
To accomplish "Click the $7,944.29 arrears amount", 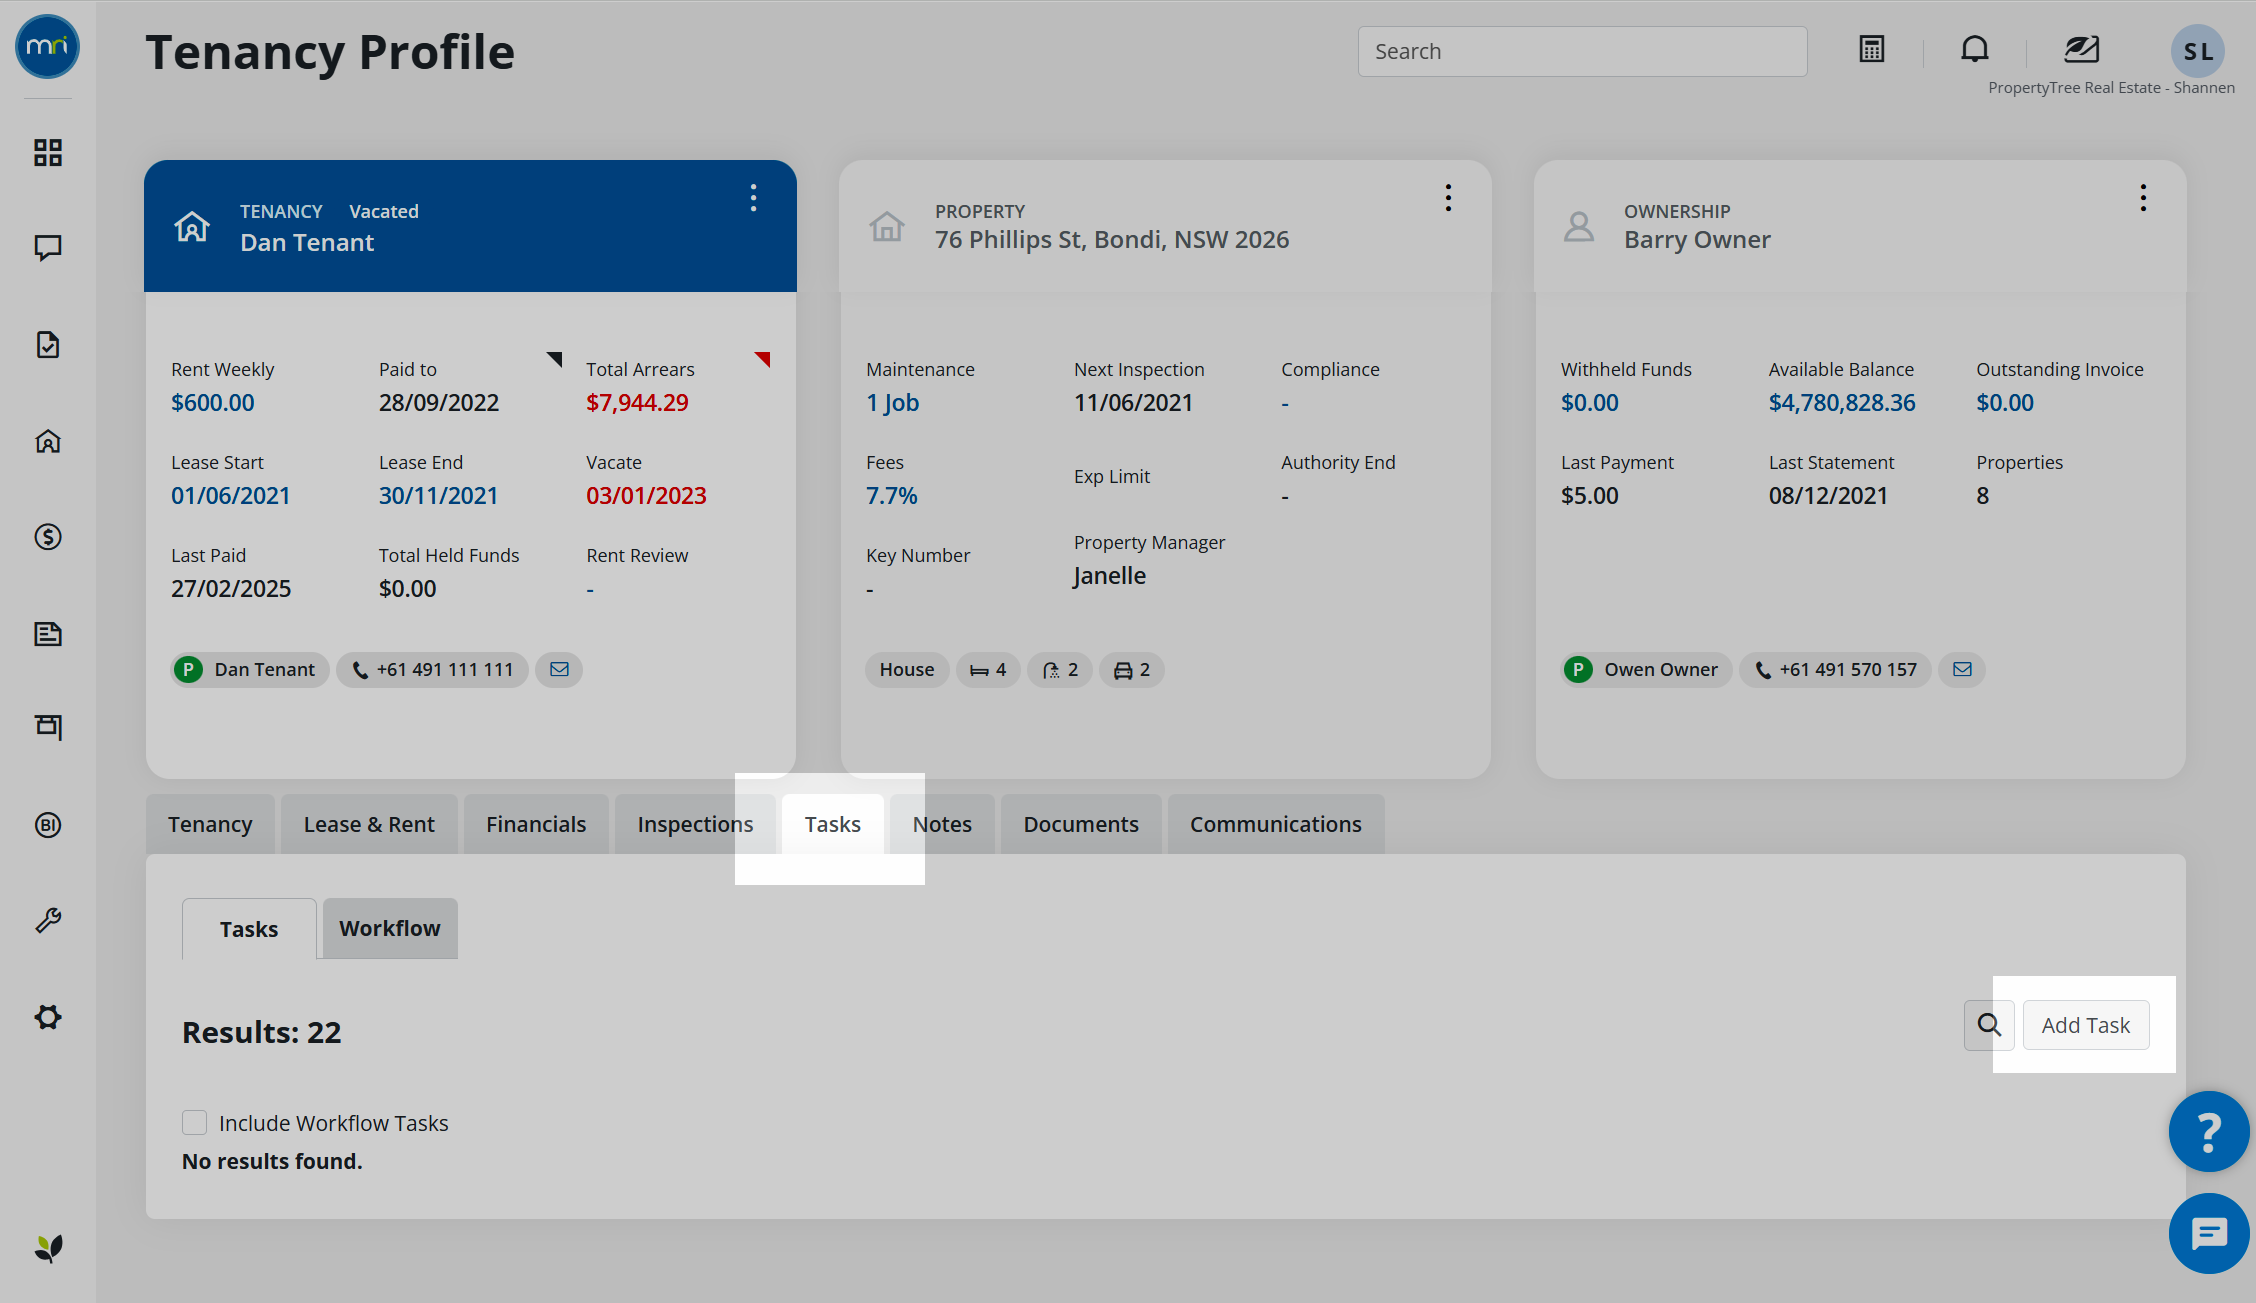I will click(x=637, y=402).
